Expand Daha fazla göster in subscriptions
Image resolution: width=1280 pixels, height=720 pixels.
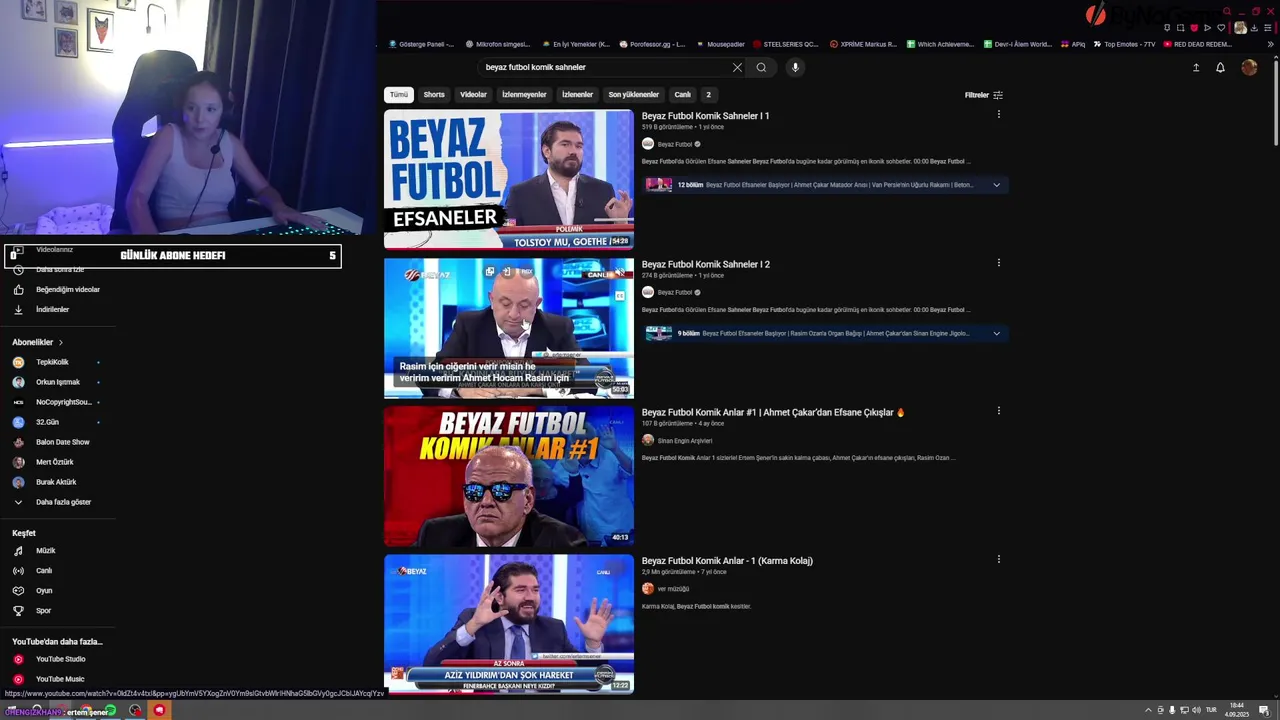coord(52,502)
